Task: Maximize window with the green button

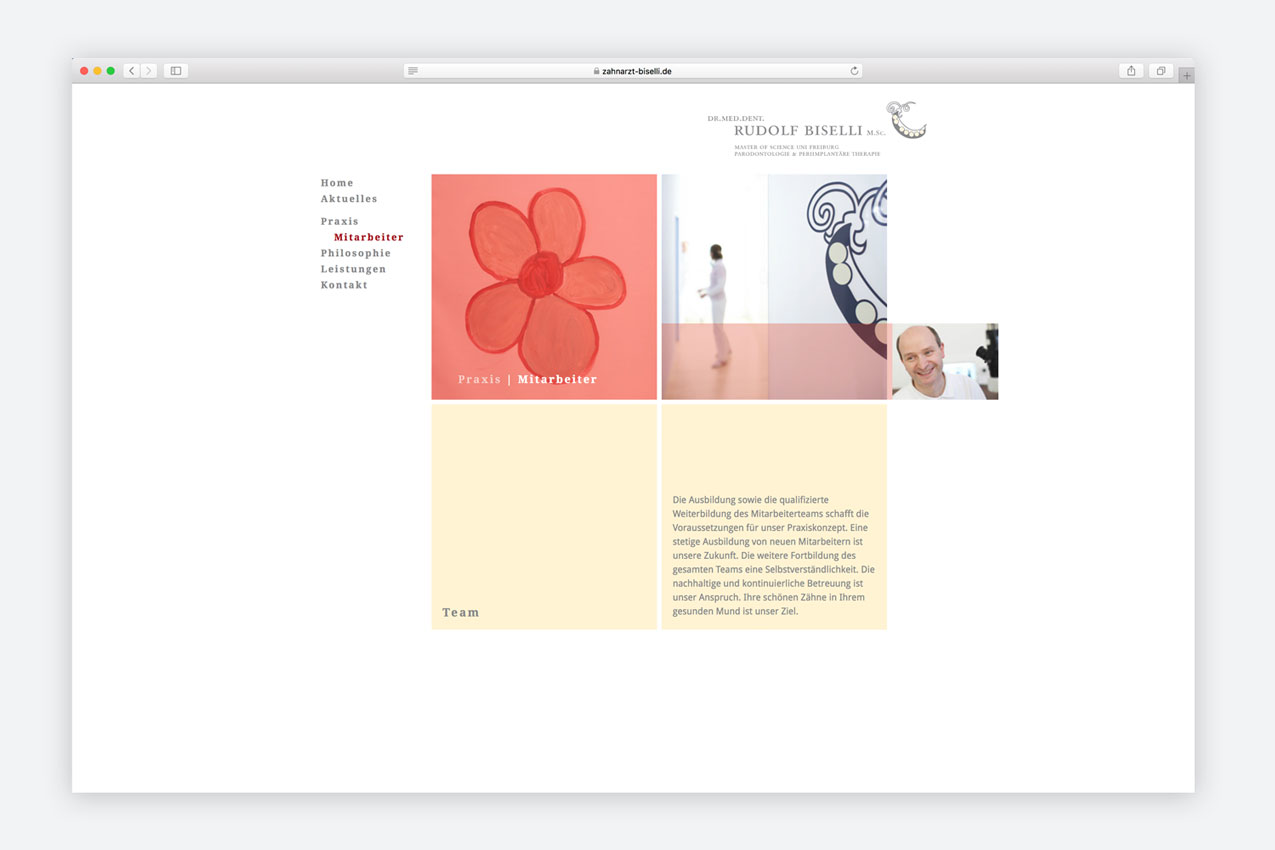Action: [x=111, y=71]
